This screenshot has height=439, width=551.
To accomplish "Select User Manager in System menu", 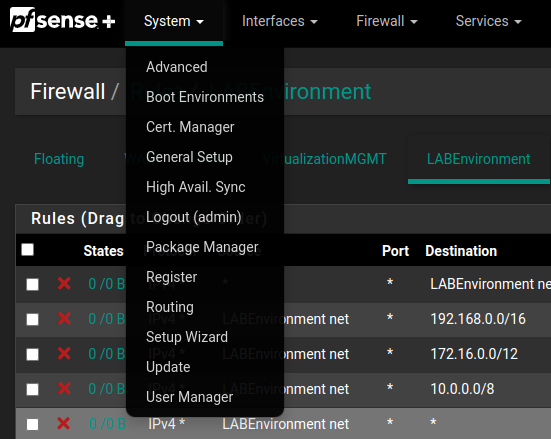I will 189,397.
